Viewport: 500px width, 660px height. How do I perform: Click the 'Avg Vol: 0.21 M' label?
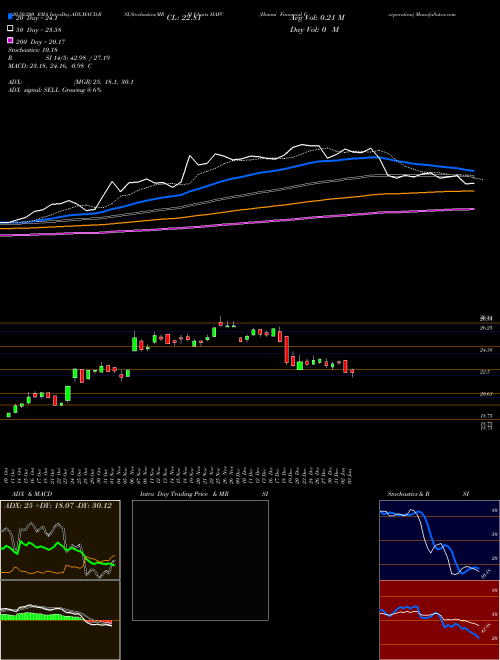tap(317, 18)
